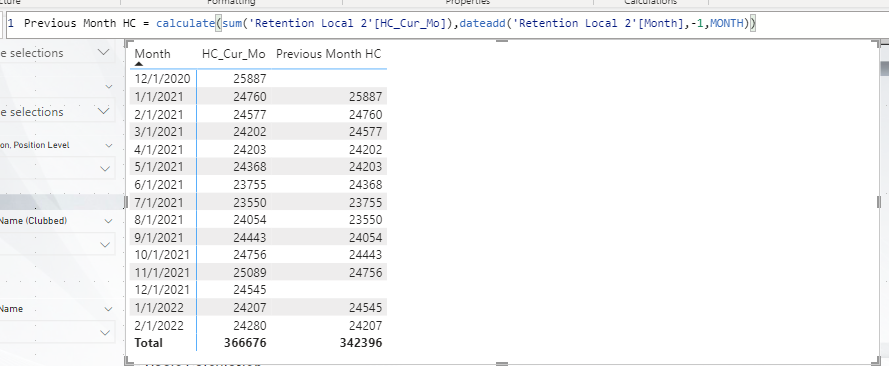Select the 1/1/2022 month cell
889x366 pixels.
pos(159,308)
